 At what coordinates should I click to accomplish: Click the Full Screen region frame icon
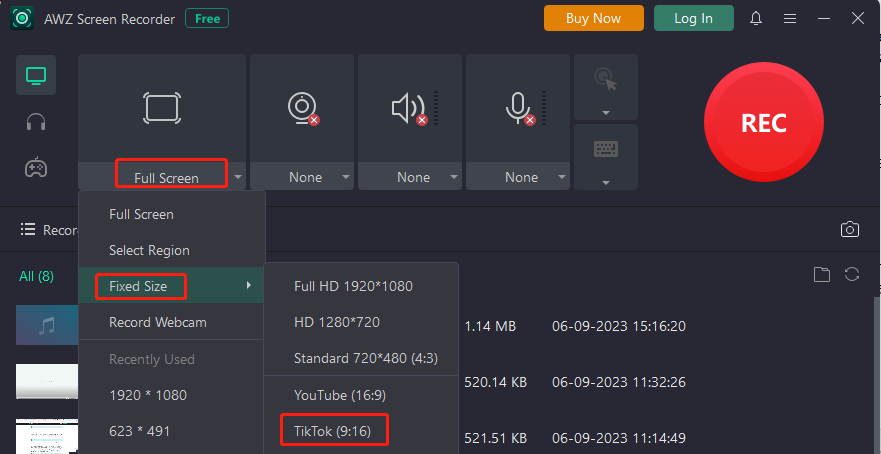162,108
